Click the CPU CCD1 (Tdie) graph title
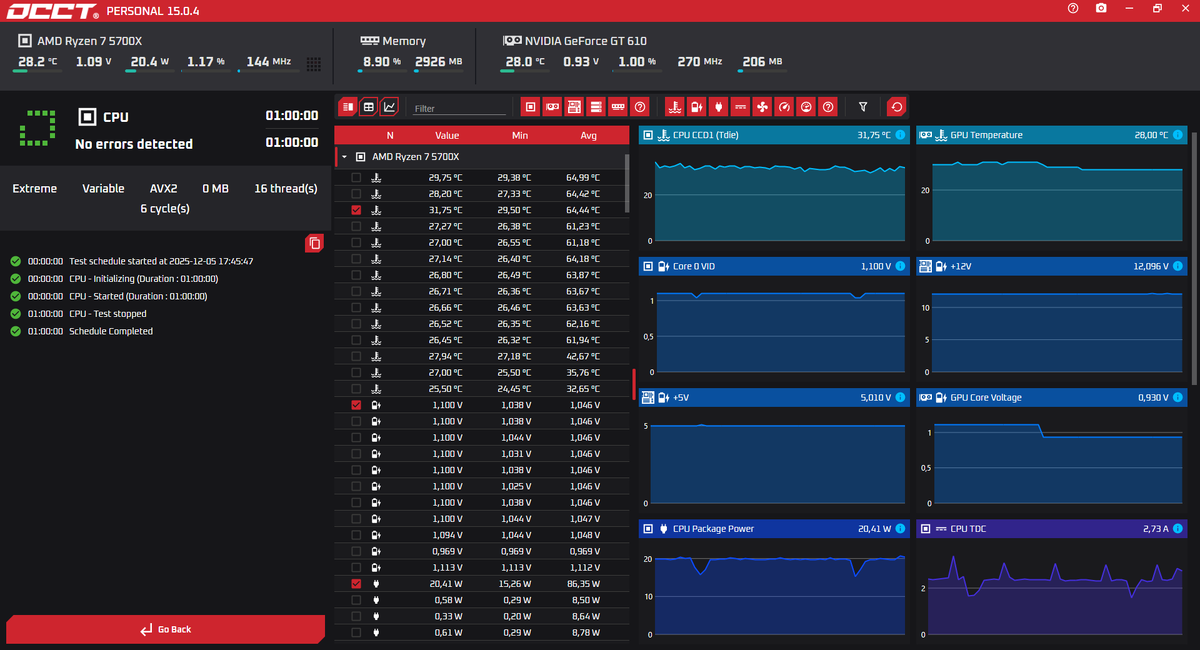Screen dimensions: 1200x650 pyautogui.click(x=706, y=135)
